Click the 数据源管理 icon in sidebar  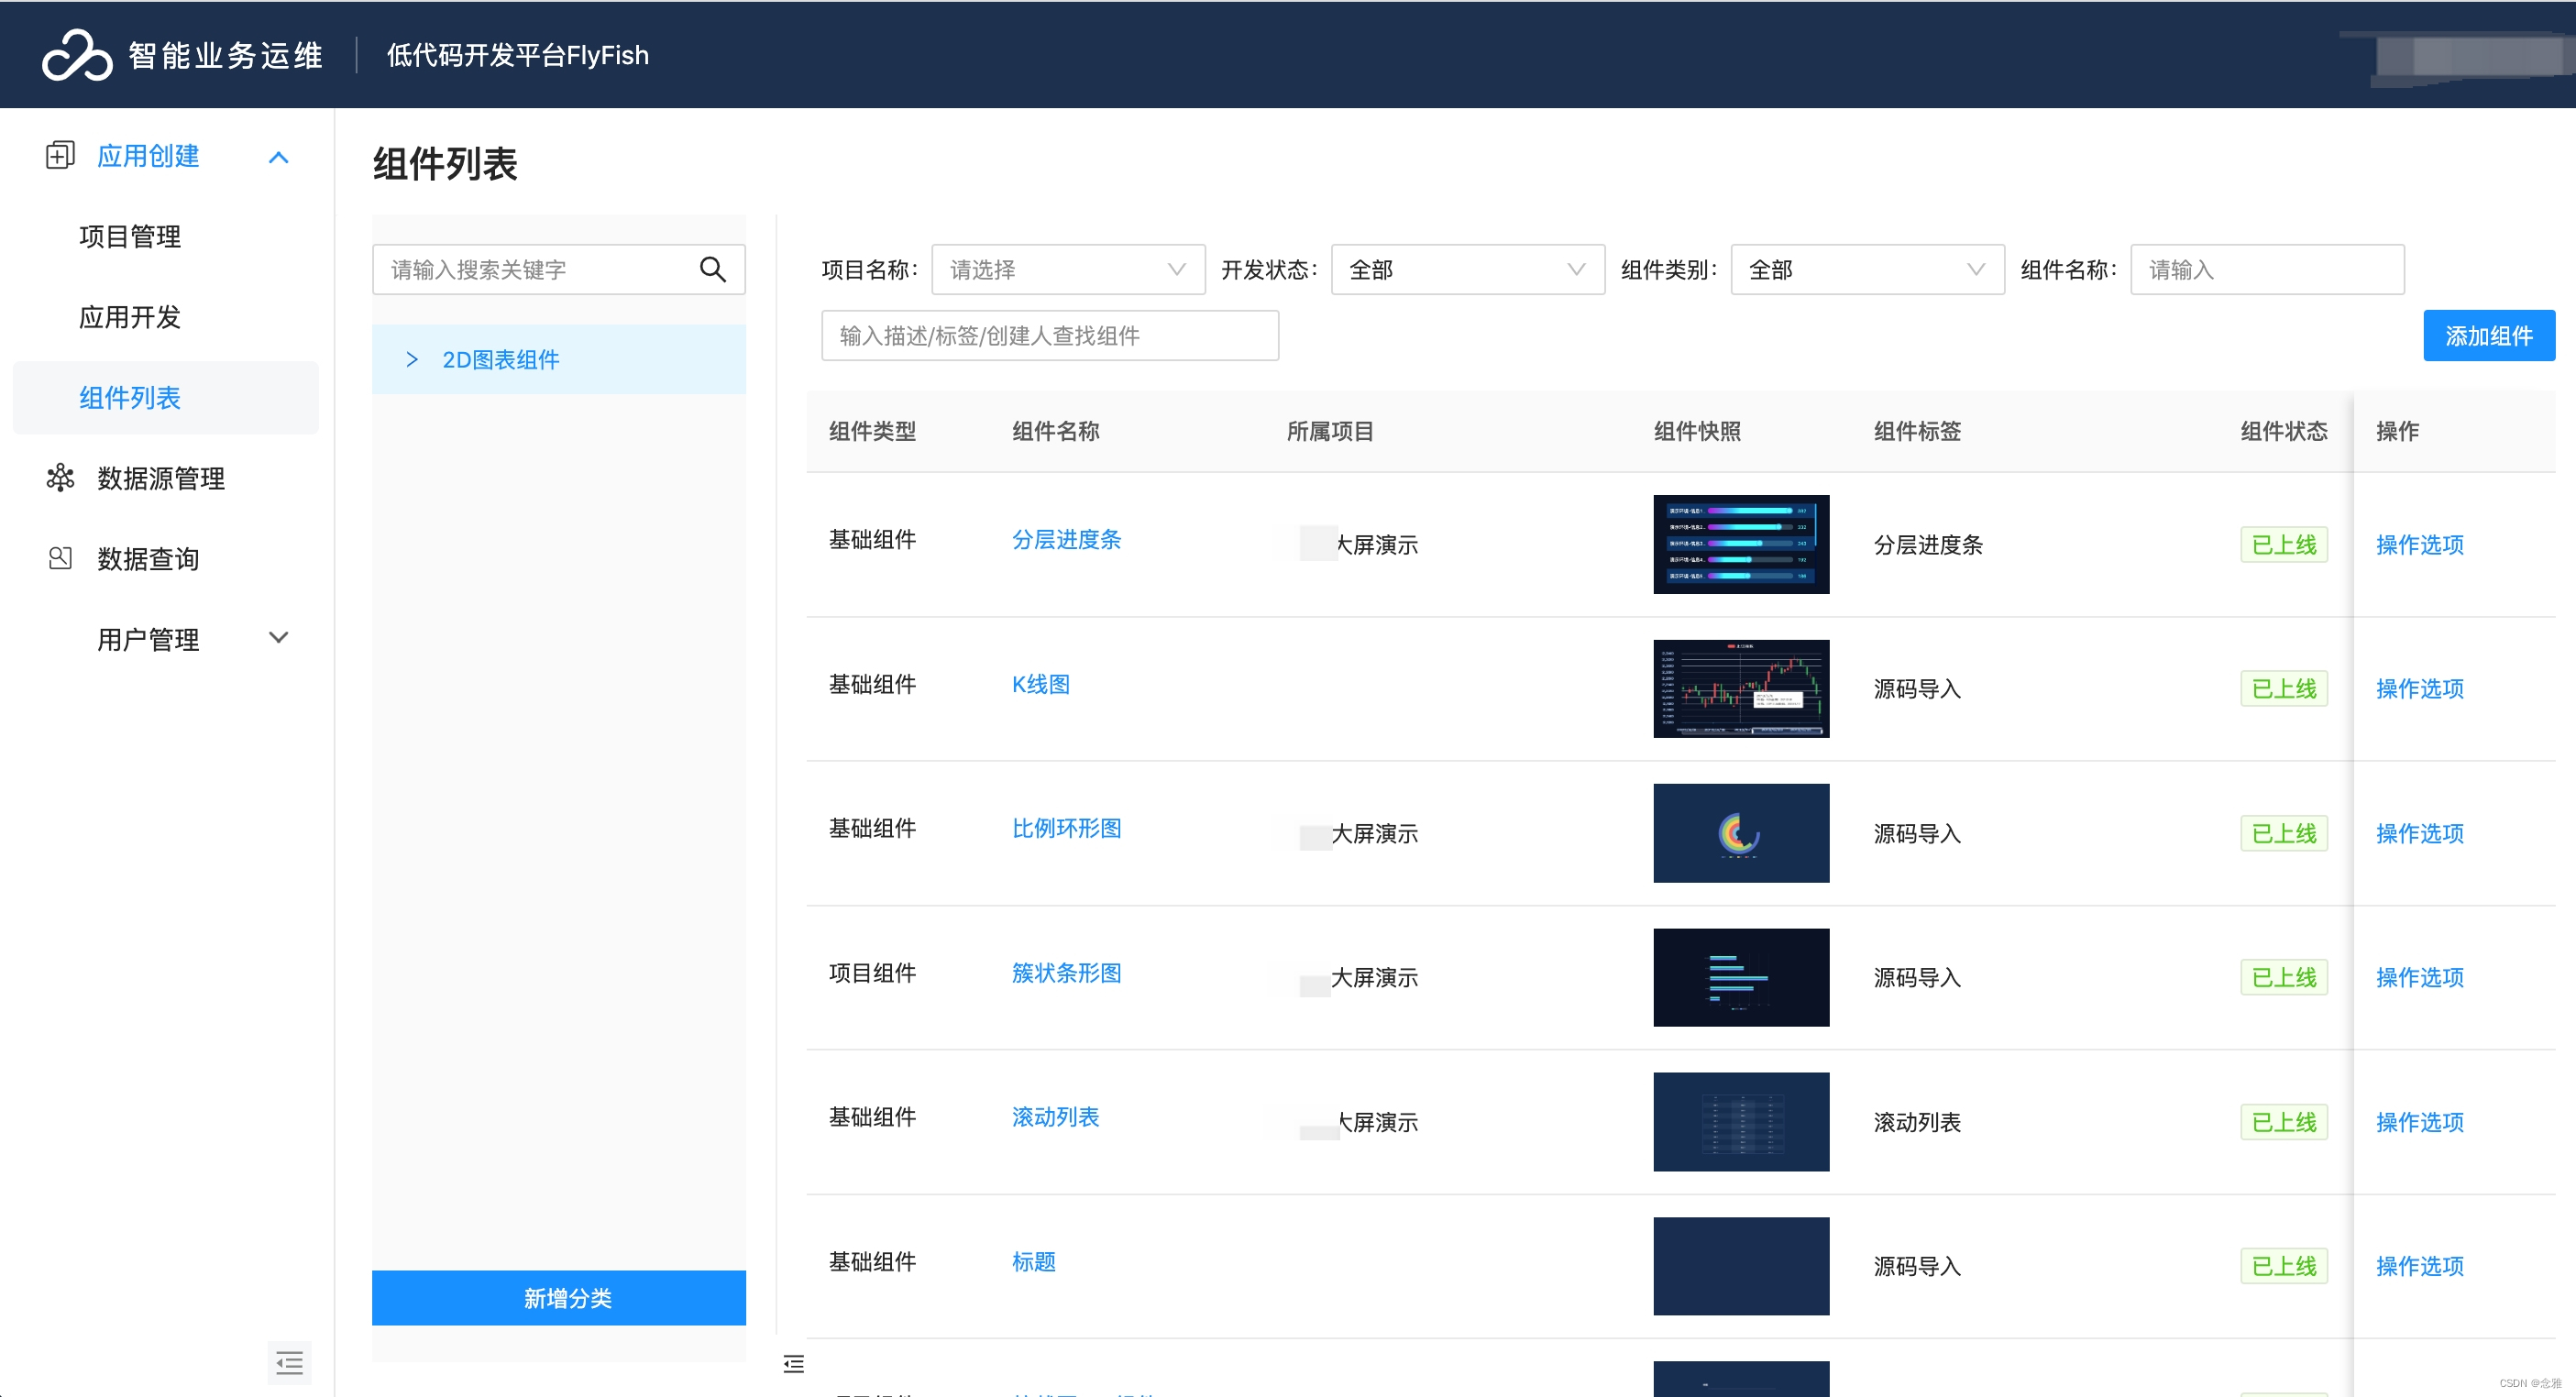[x=60, y=478]
